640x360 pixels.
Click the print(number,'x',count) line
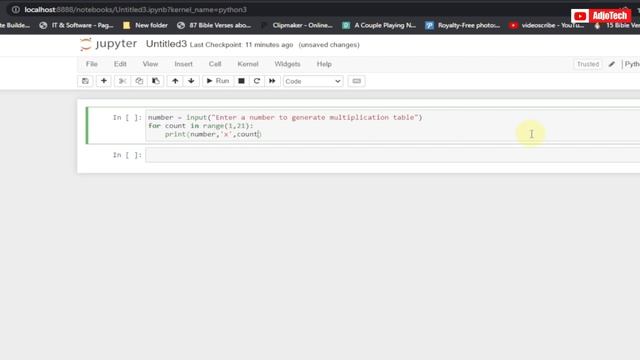tap(213, 134)
